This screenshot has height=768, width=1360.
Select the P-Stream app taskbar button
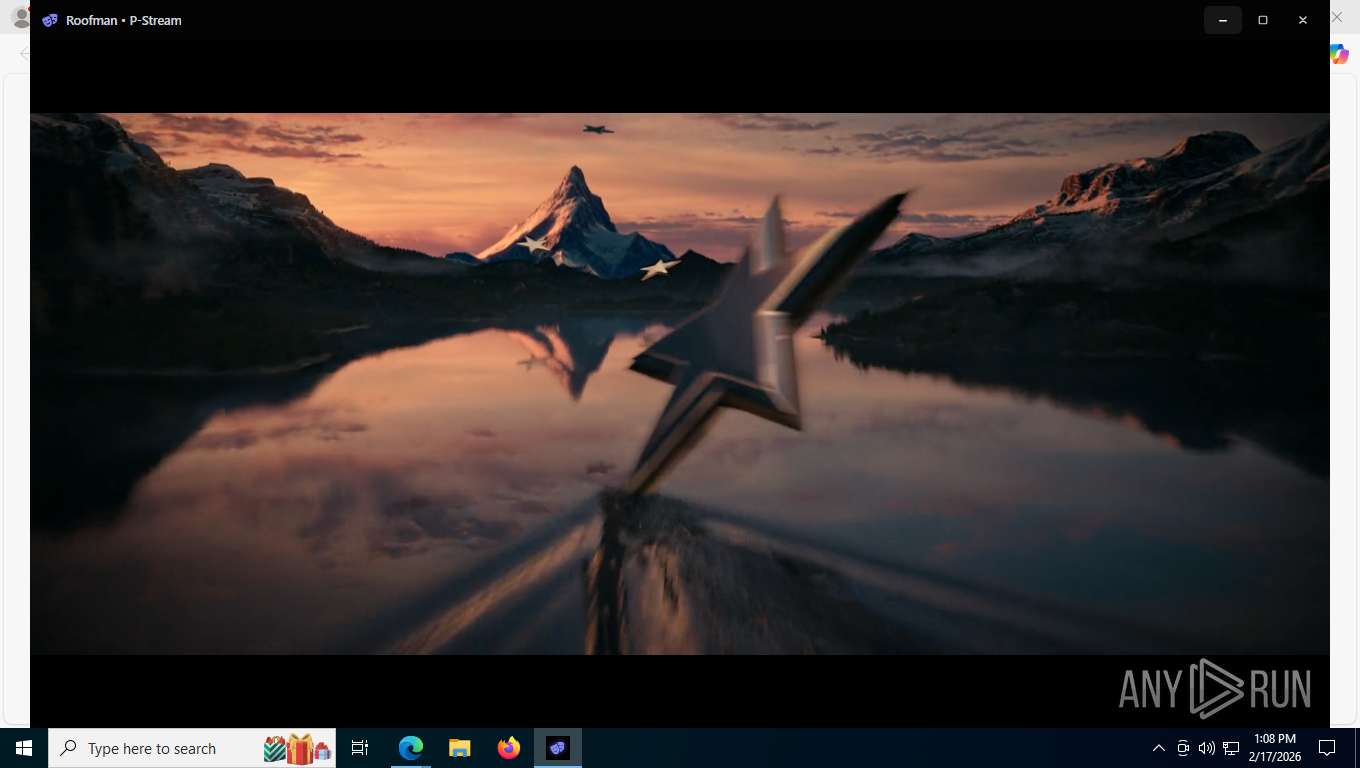pos(558,748)
